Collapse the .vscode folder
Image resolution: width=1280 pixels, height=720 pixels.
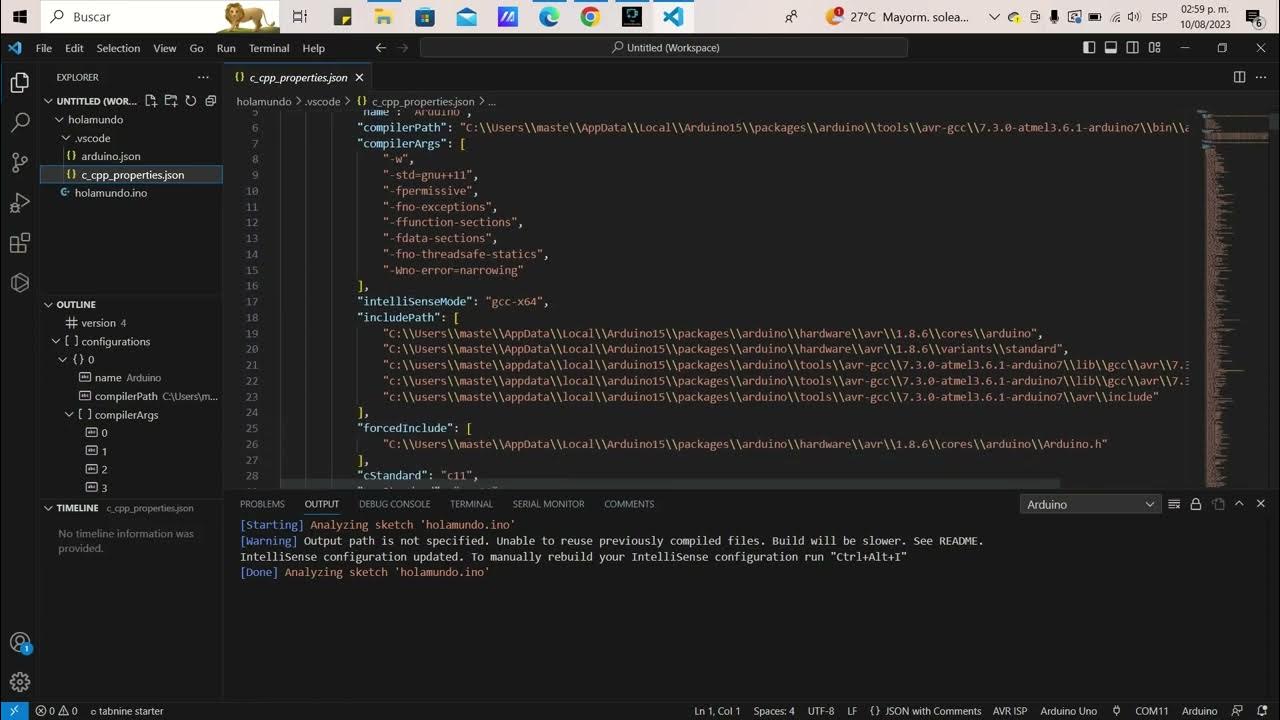point(67,138)
